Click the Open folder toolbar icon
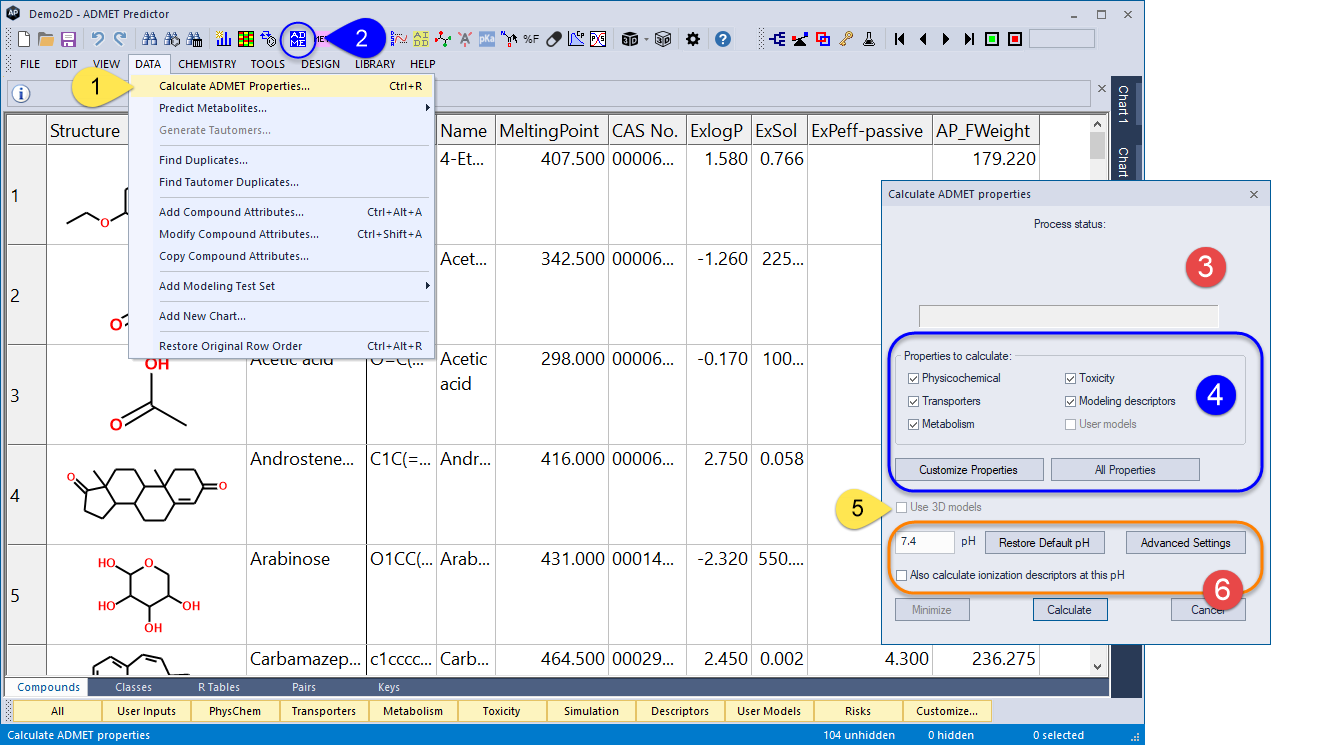Screen dimensions: 1320x745 pos(46,39)
